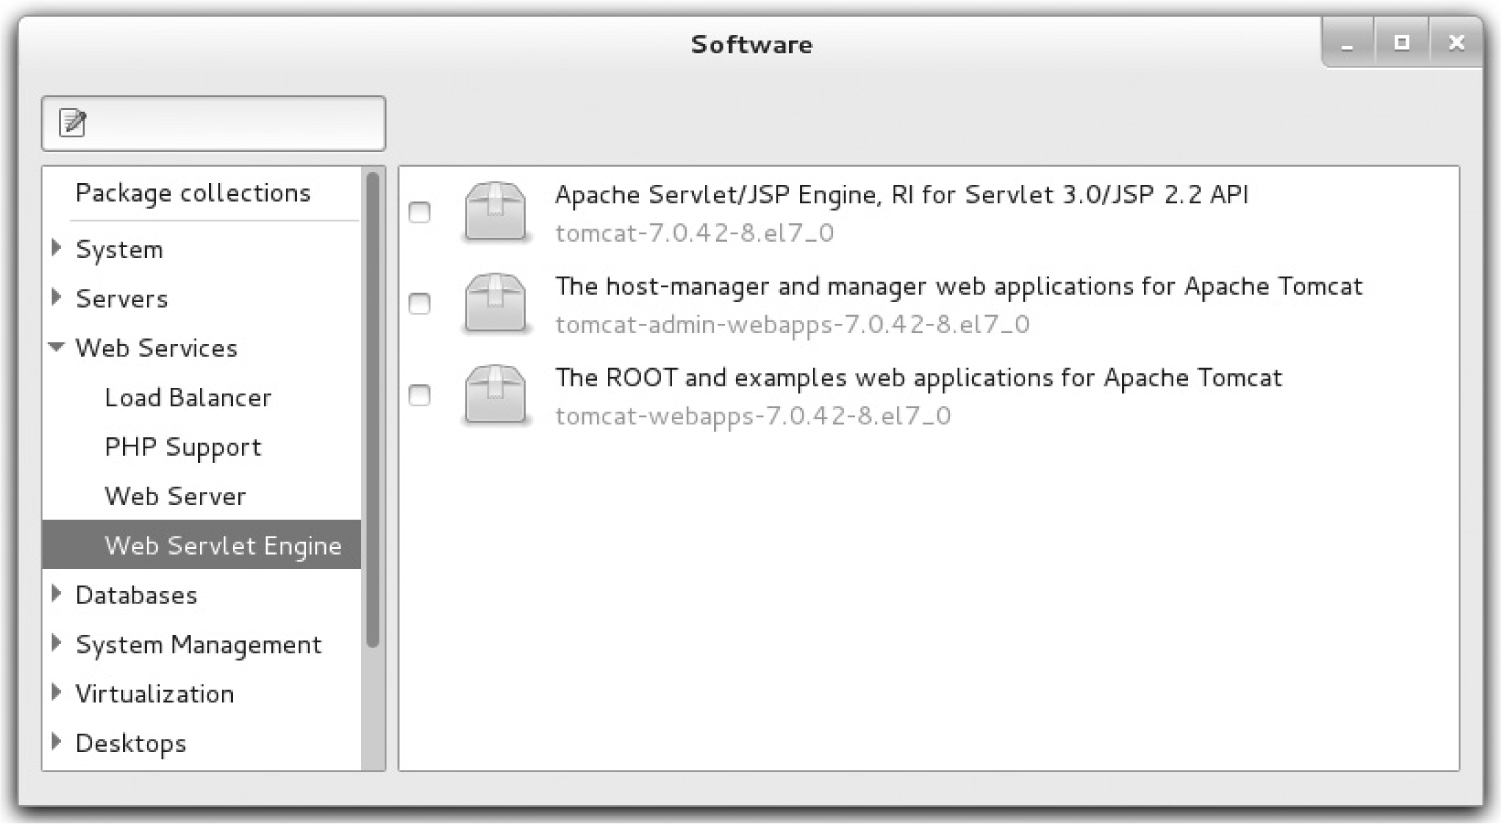Screen dimensions: 1501x824
Task: Click the text 'Apache Servlet/JSP Engine, RI for Servlet 3.0/JSP 2.2 API'
Action: pyautogui.click(x=902, y=194)
